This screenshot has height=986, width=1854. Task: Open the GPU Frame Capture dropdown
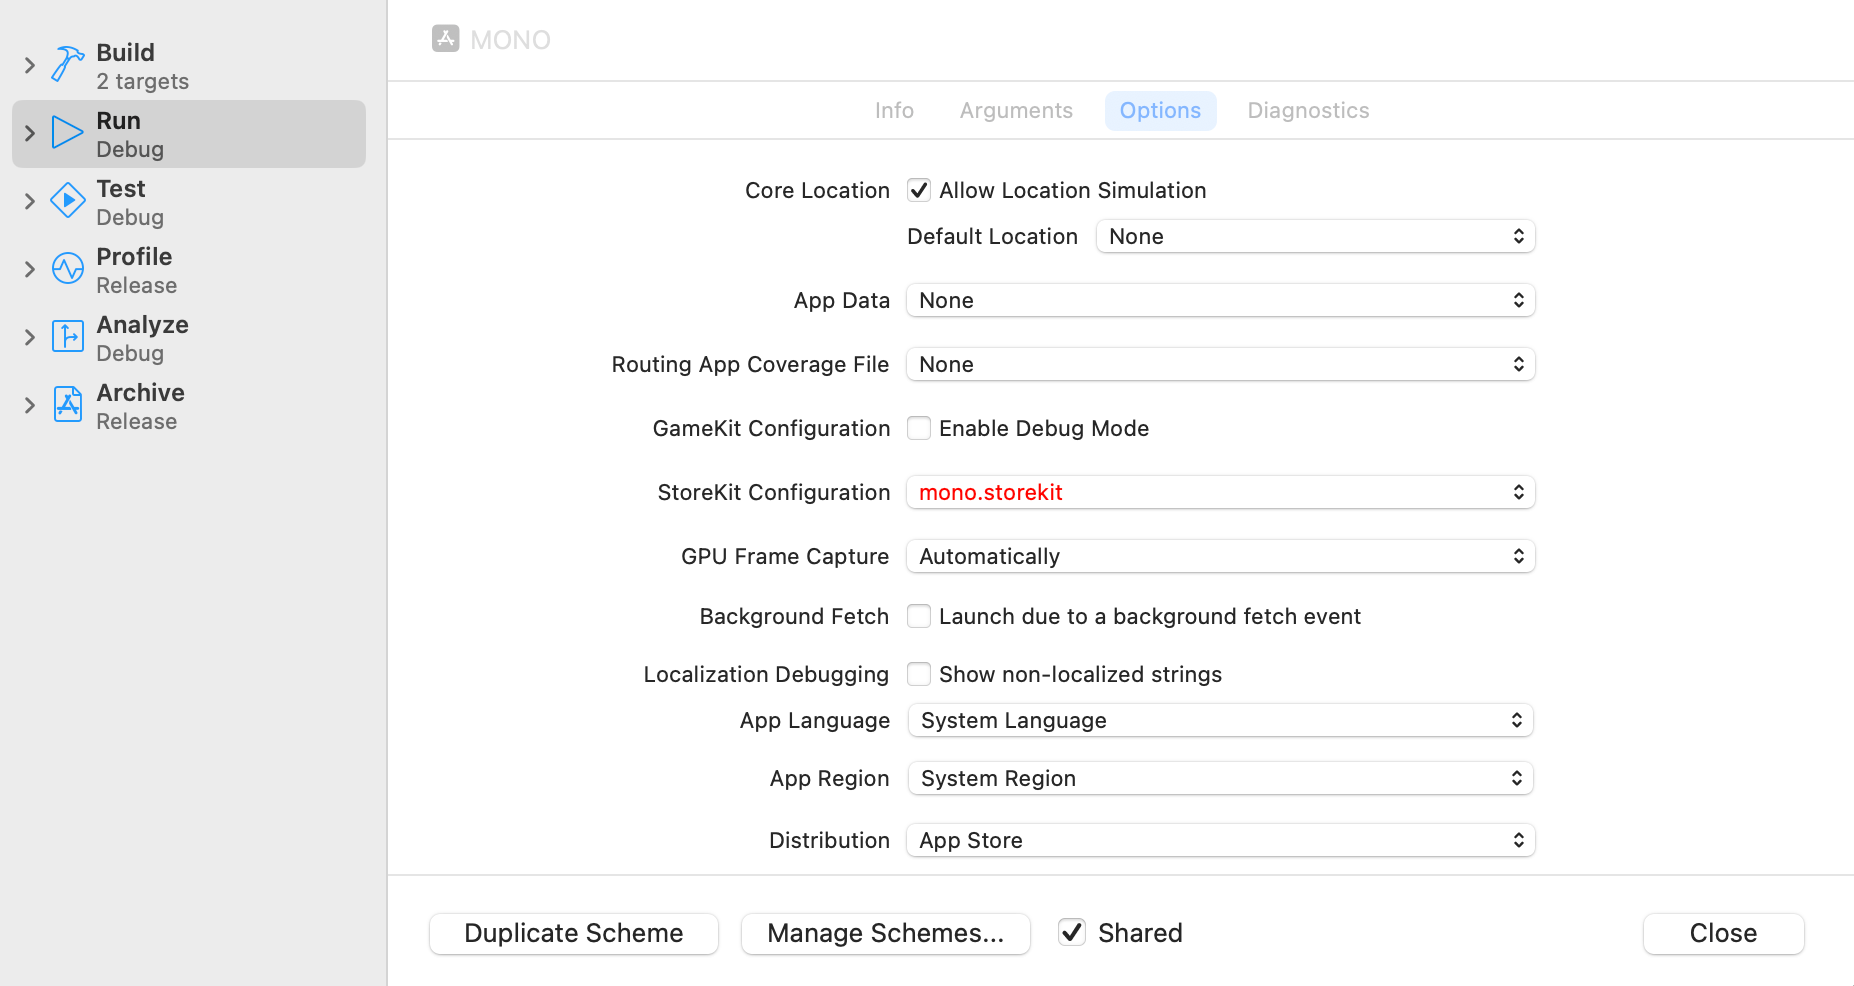click(1220, 556)
